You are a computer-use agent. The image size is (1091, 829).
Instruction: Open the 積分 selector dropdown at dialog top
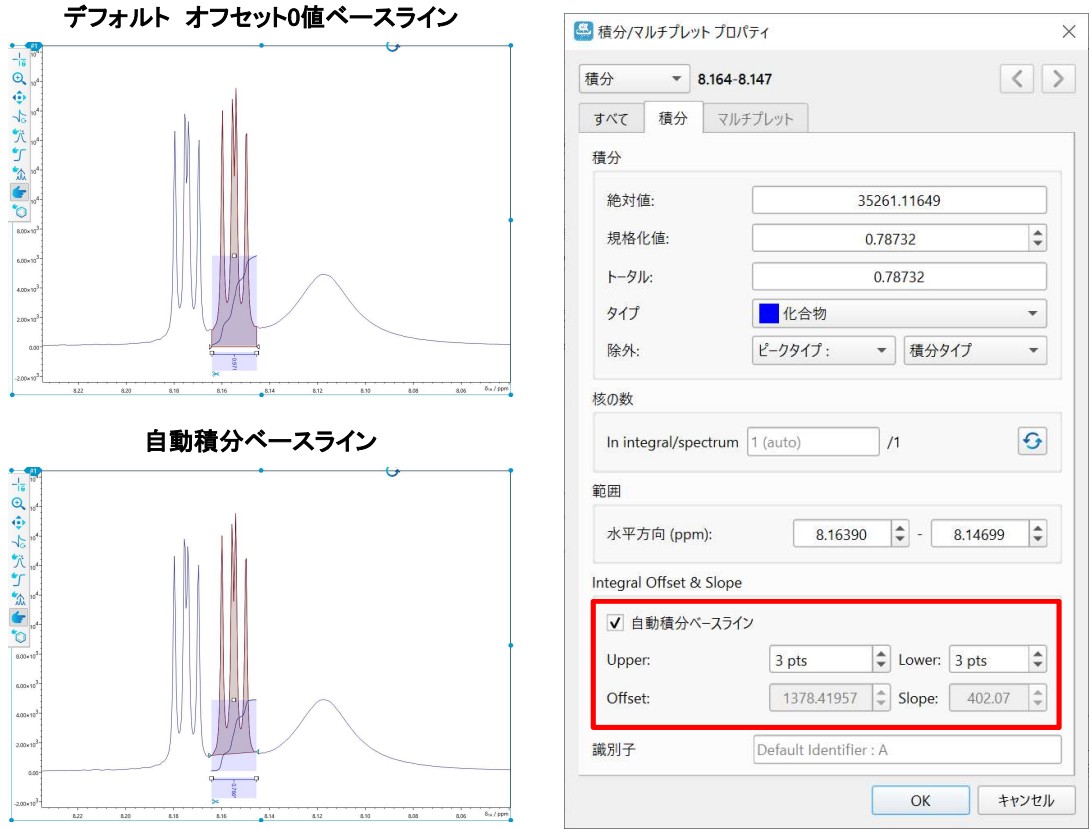pos(634,79)
